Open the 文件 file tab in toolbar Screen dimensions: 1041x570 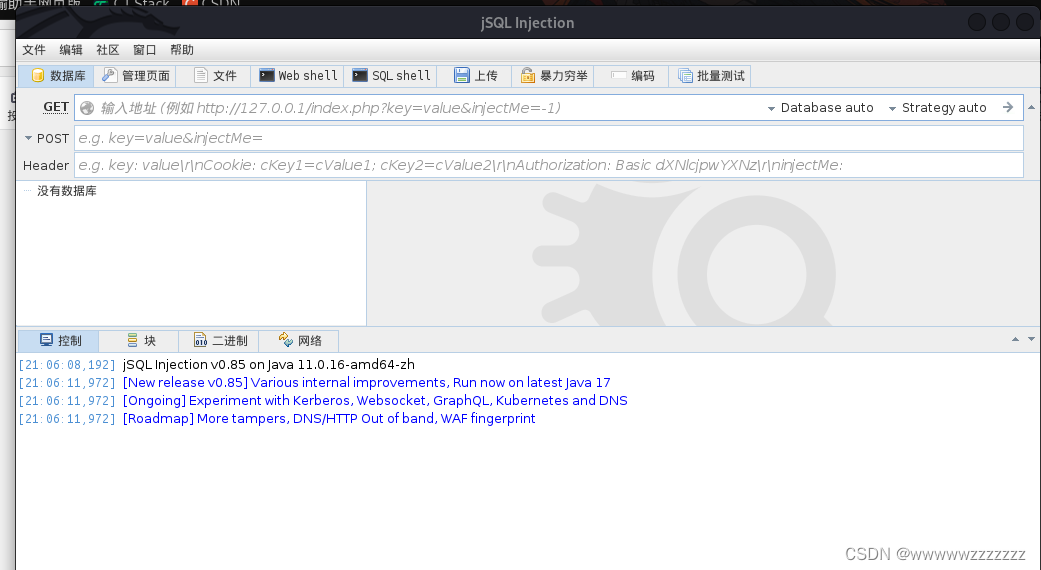point(214,76)
